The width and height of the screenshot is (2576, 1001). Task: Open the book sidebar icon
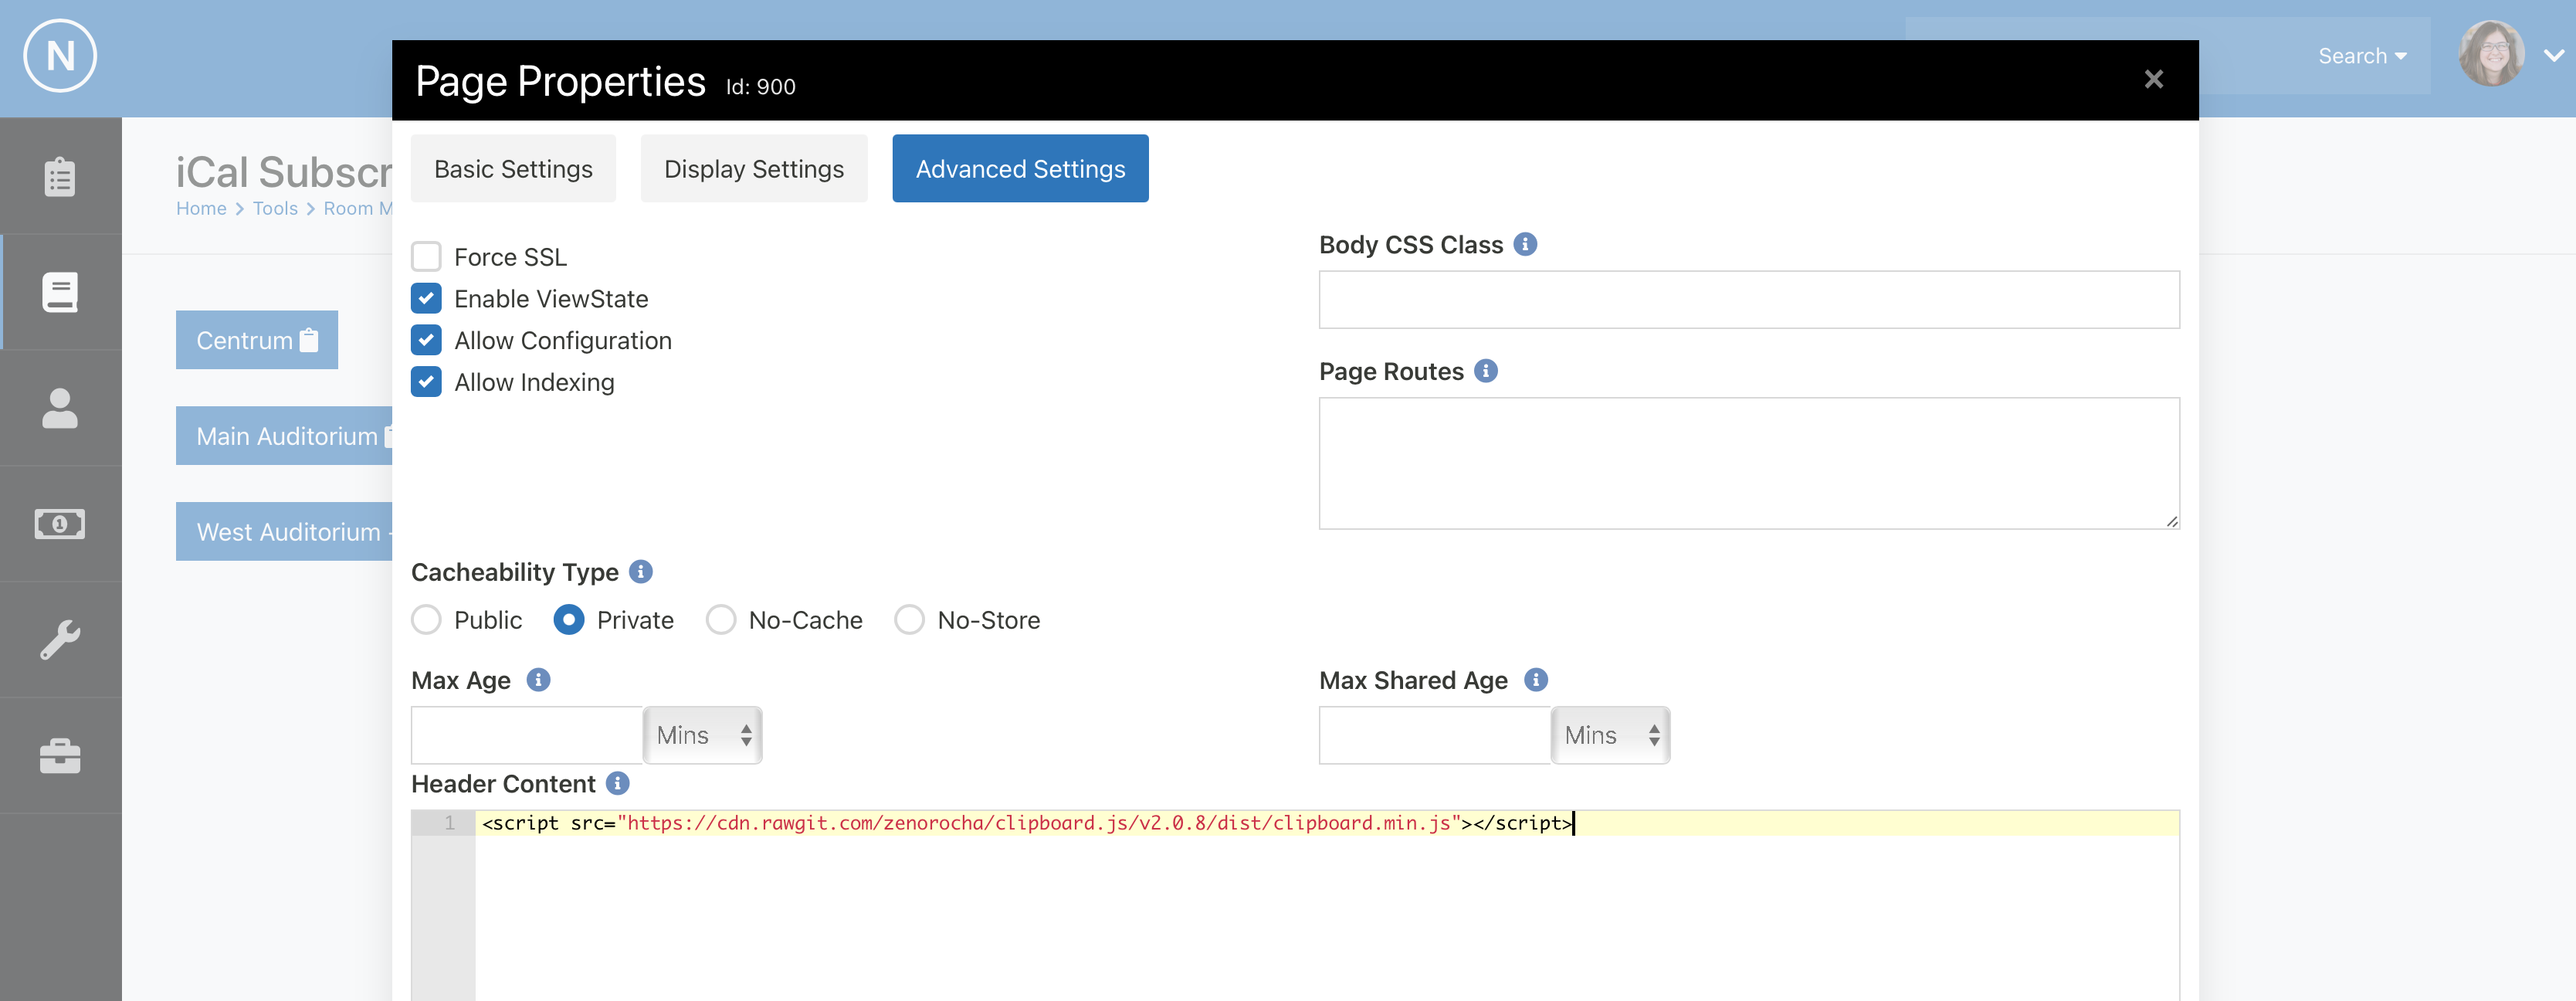pyautogui.click(x=60, y=292)
